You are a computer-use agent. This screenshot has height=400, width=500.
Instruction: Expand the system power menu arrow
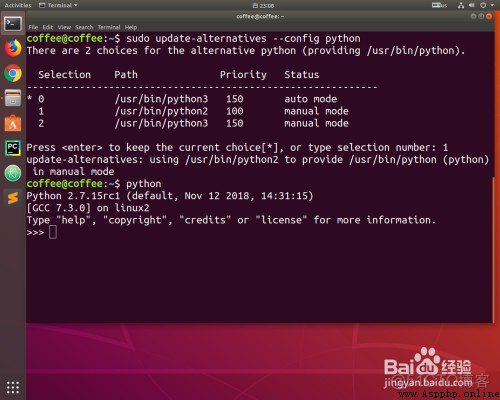pos(492,5)
